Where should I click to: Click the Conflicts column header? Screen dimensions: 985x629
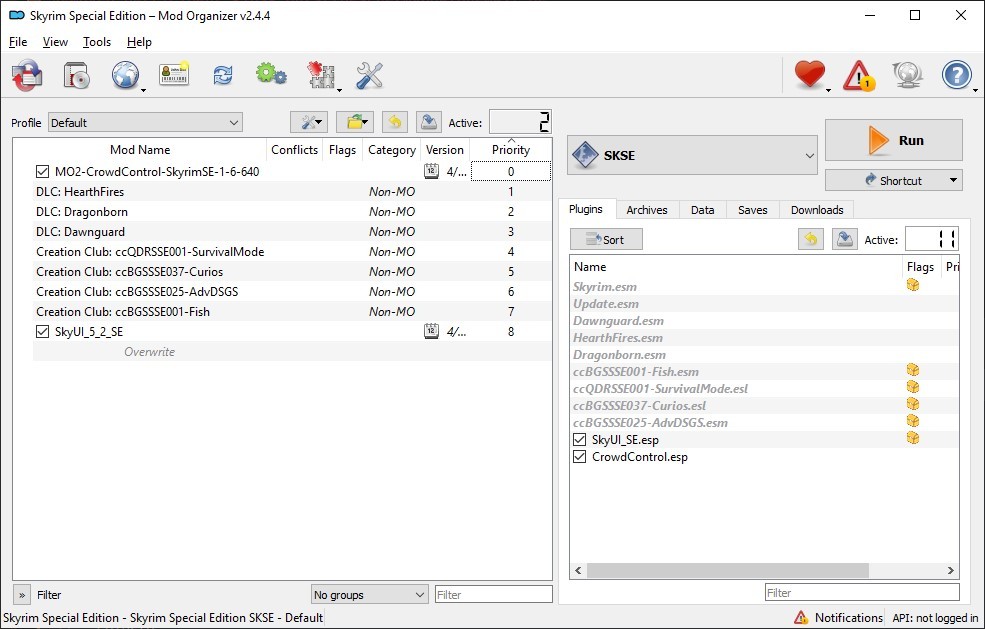coord(294,150)
